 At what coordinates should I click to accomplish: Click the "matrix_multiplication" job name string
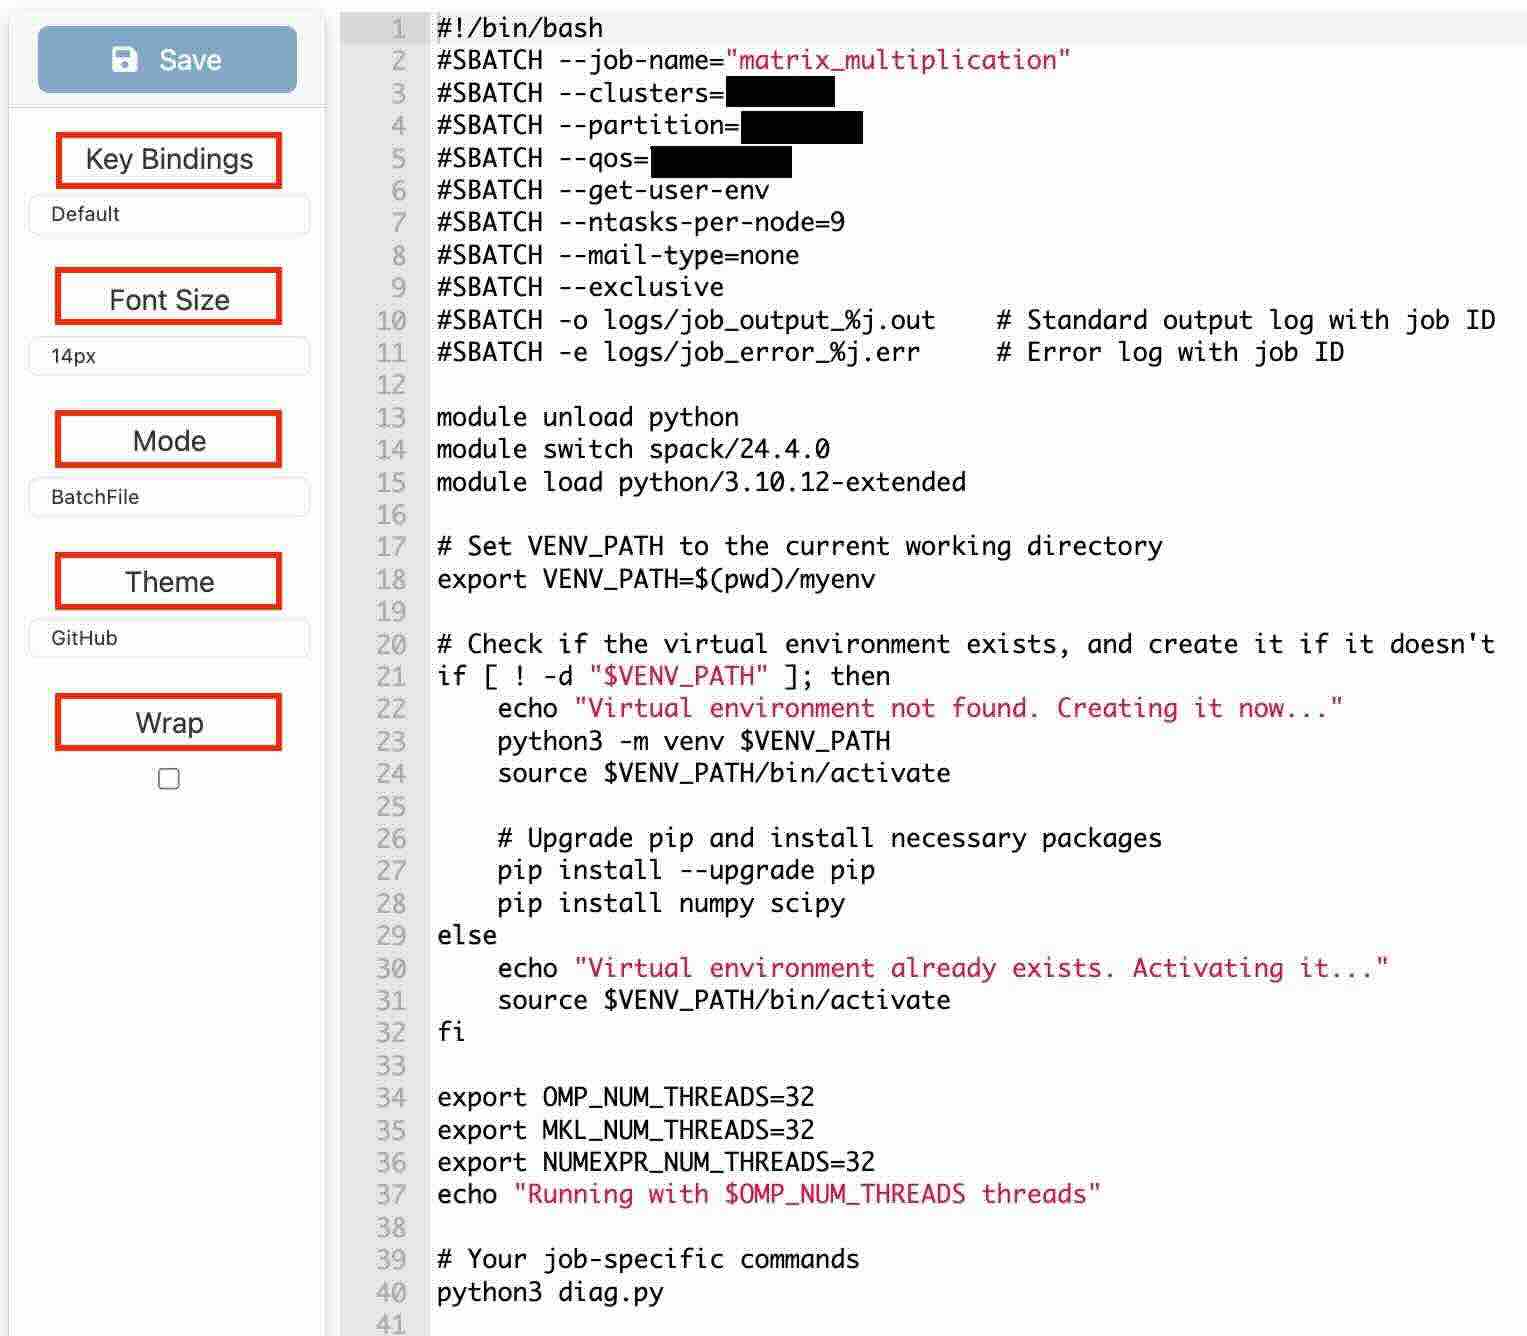point(897,60)
